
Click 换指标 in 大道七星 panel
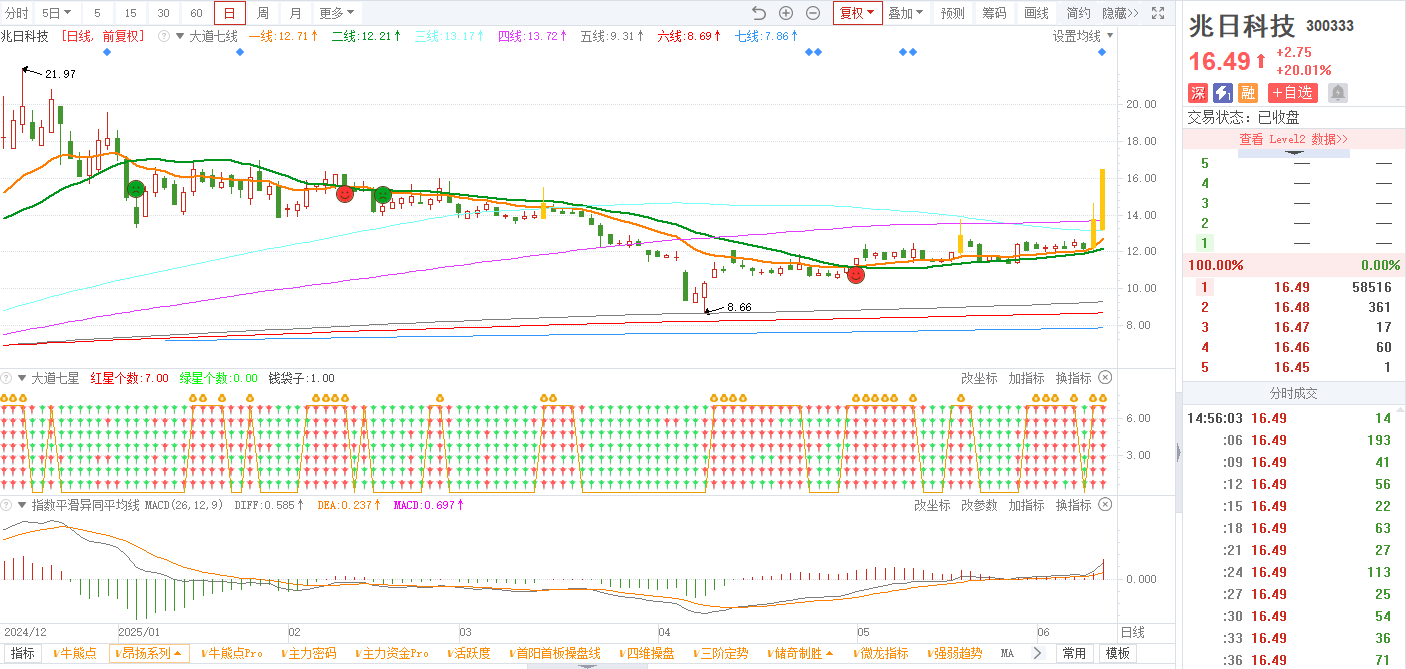[x=1073, y=378]
